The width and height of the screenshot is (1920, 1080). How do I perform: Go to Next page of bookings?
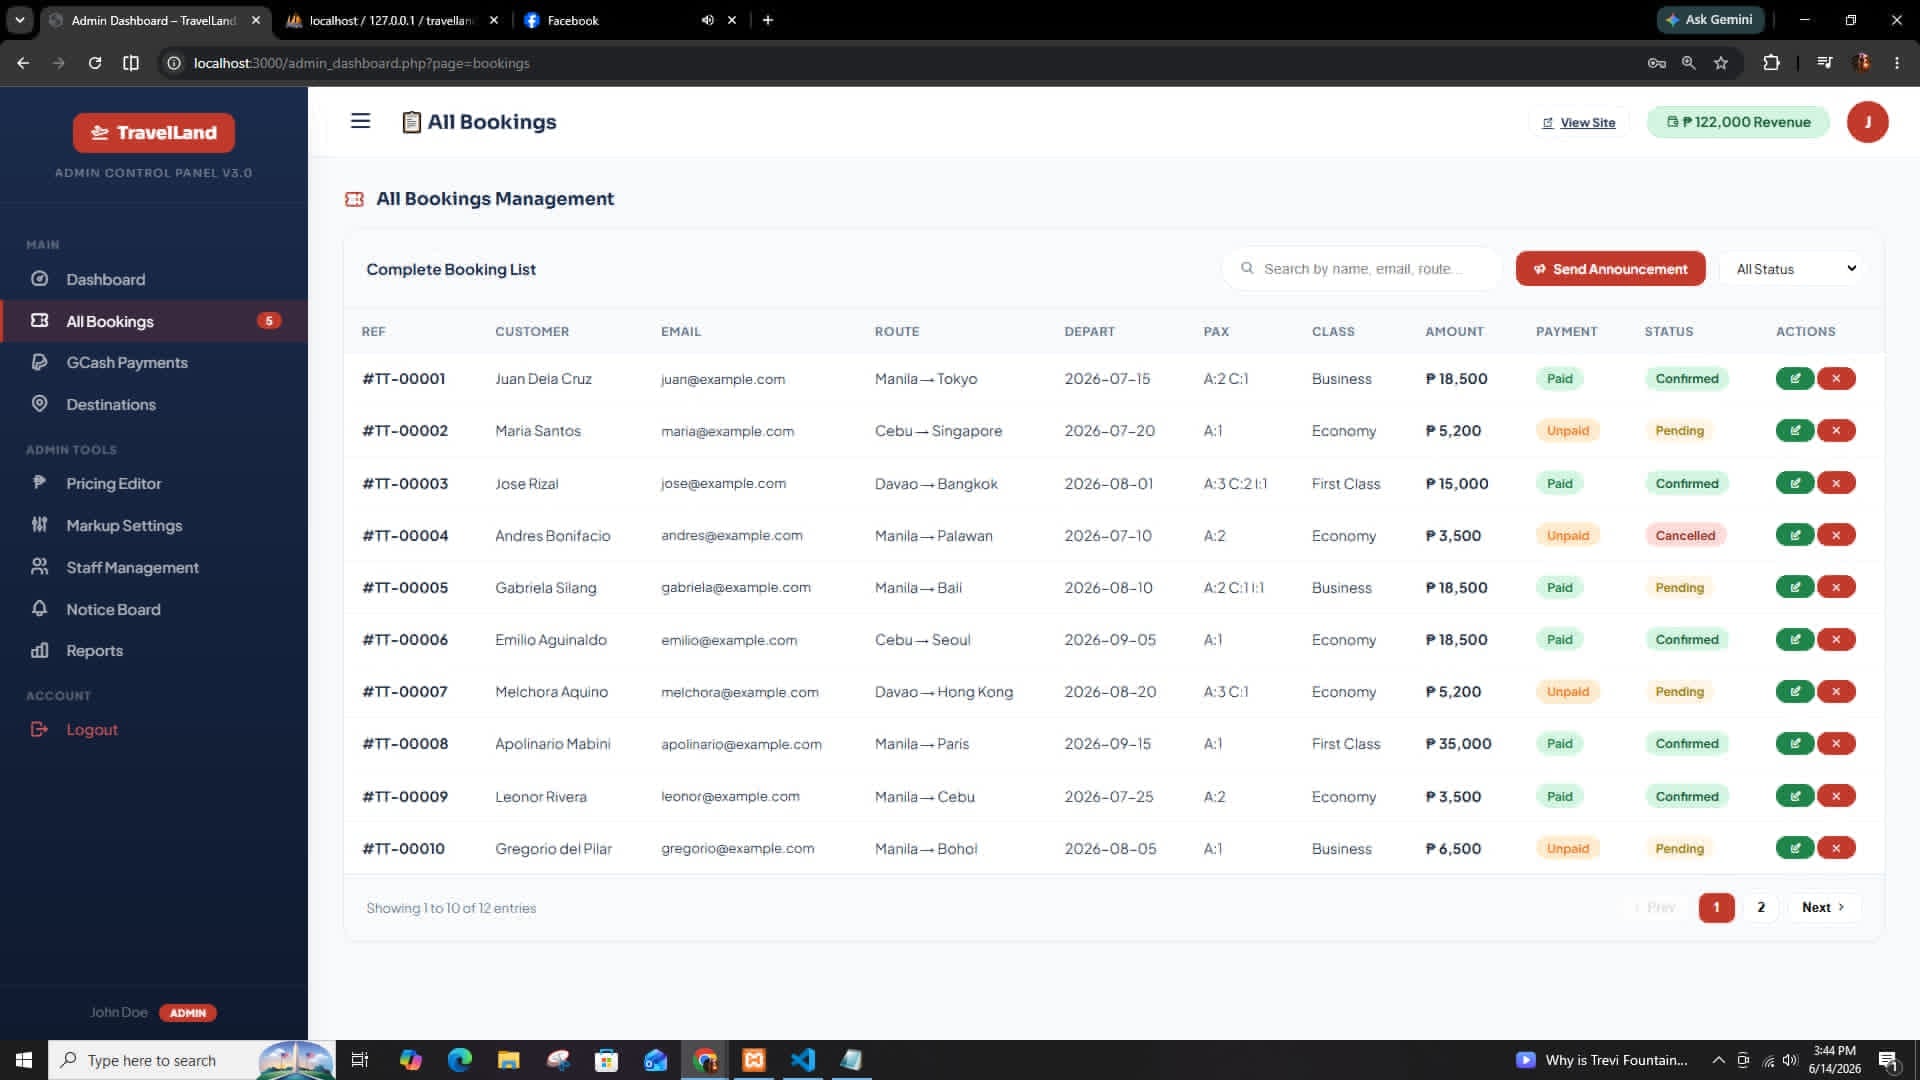coord(1823,907)
